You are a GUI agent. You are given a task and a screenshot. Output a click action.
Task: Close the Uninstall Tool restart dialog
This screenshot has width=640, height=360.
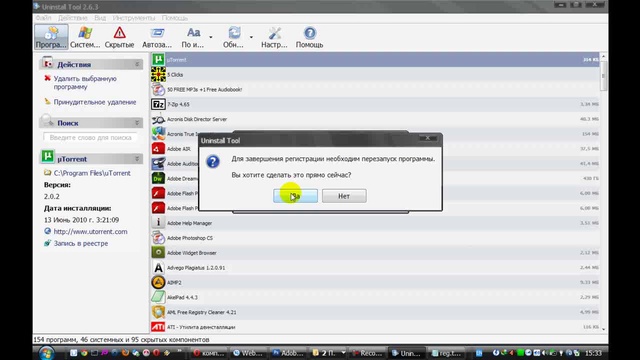click(428, 138)
